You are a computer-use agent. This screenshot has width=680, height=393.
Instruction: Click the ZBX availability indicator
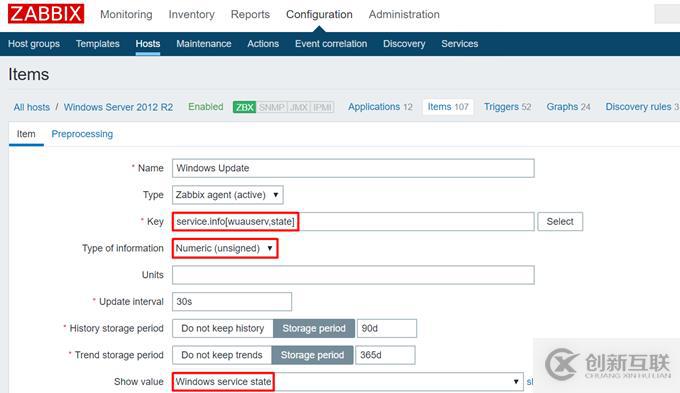pyautogui.click(x=245, y=107)
